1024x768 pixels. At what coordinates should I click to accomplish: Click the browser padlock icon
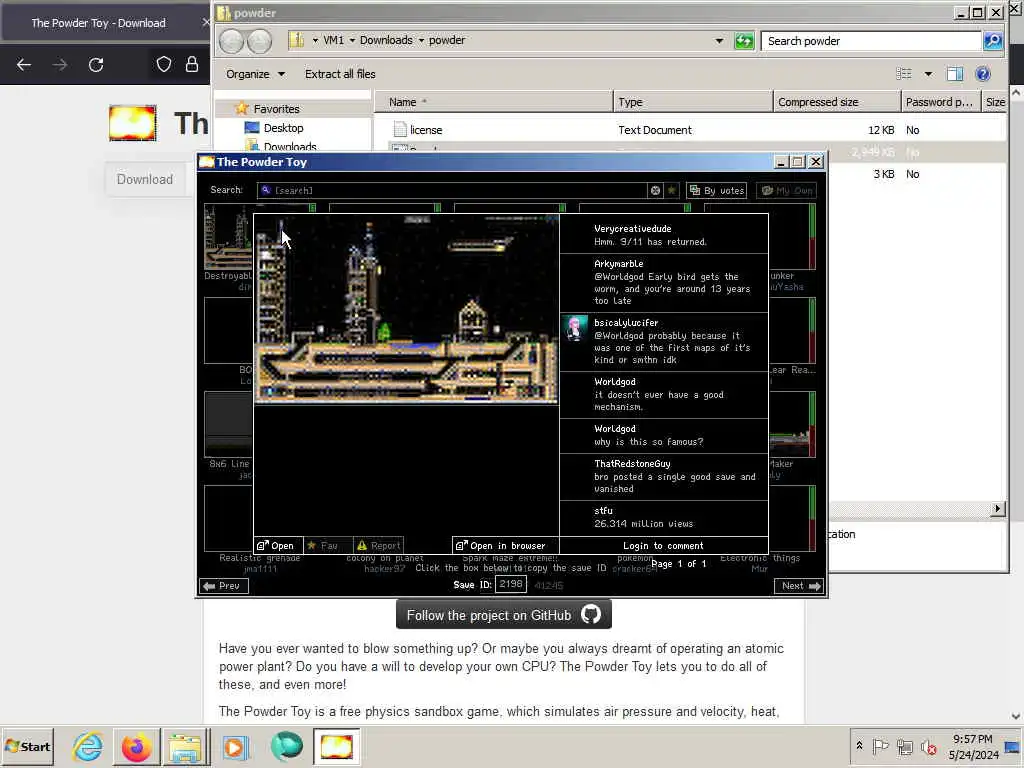tap(191, 64)
